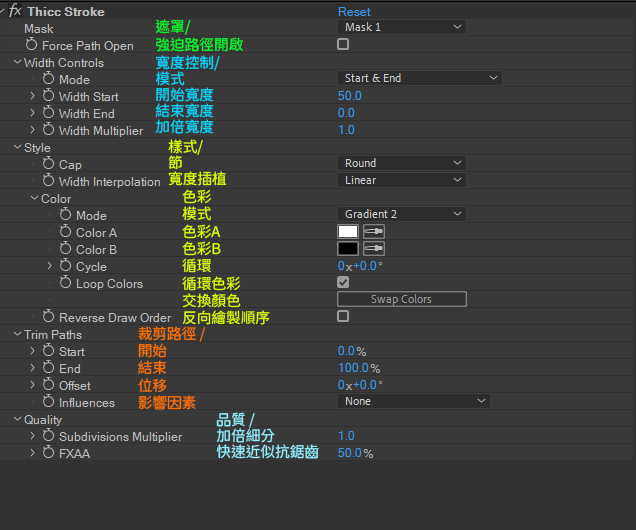The height and width of the screenshot is (530, 636).
Task: Toggle the Reverse Draw Order stopwatch
Action: (x=48, y=316)
